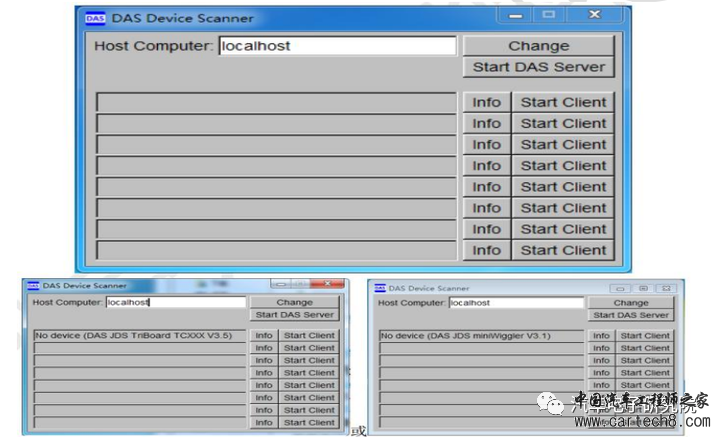Minimize the miniWiggler DAS Device Scanner window
720x437 pixels.
click(x=620, y=289)
